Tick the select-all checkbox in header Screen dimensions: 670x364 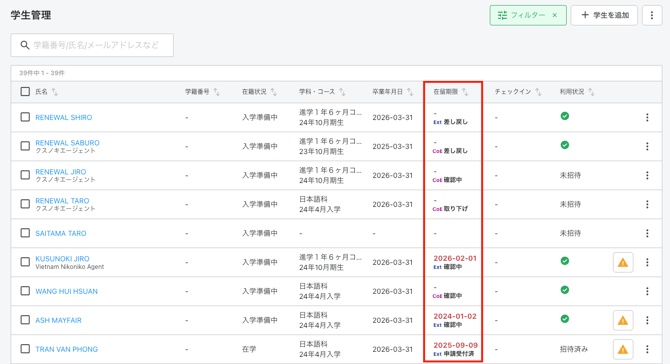tap(25, 91)
